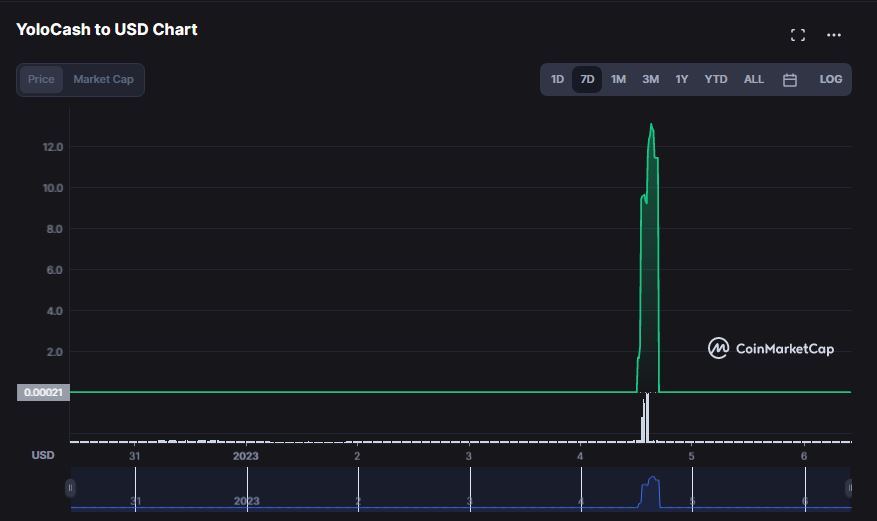Click the 10.0 y-axis label

[x=53, y=188]
